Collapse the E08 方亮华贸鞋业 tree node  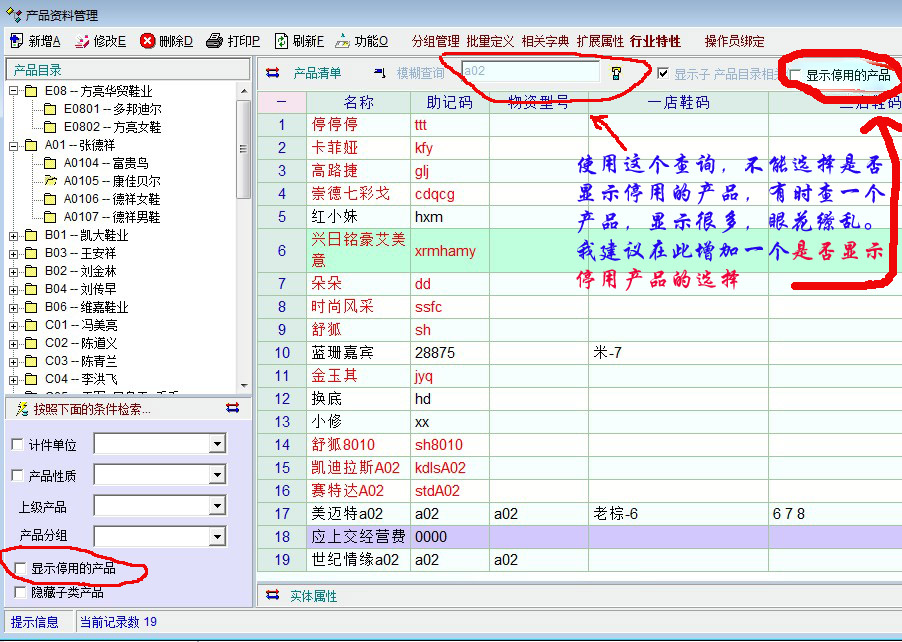click(x=15, y=91)
